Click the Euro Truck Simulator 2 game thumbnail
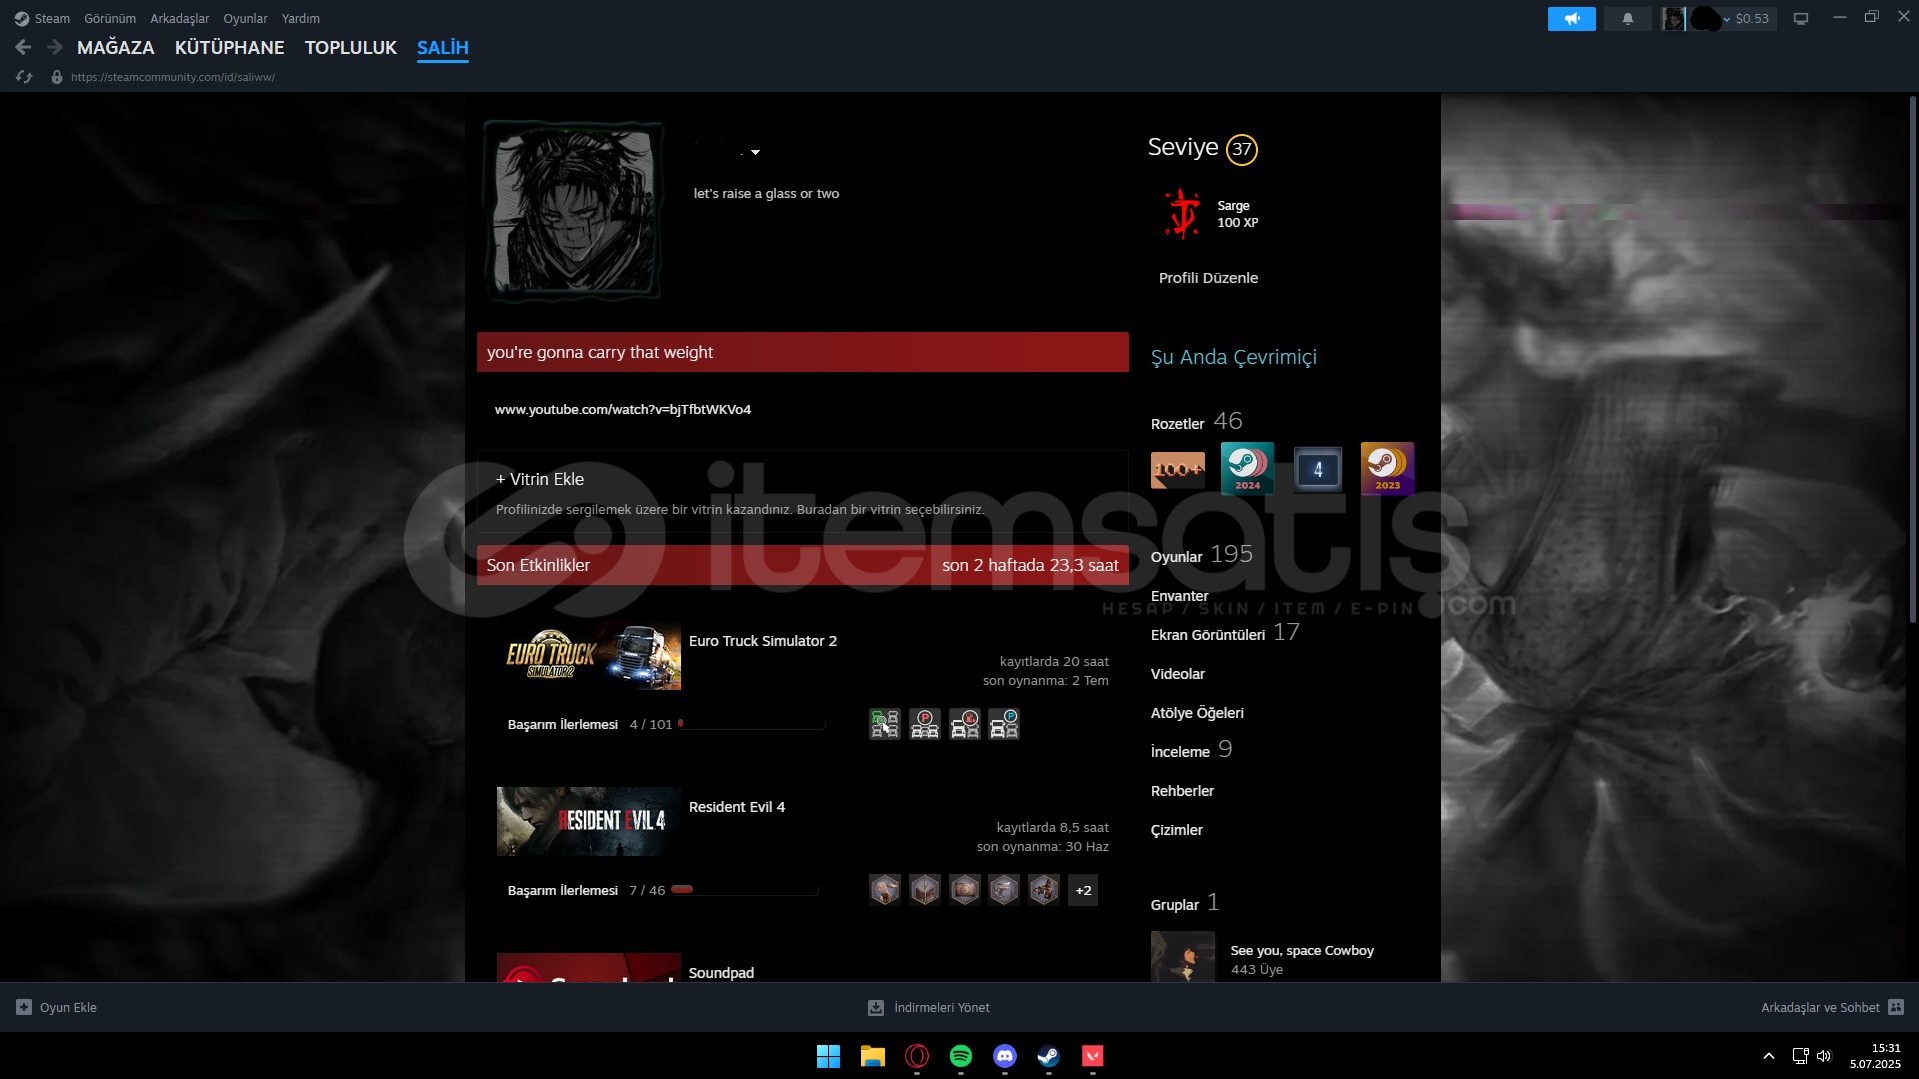The height and width of the screenshot is (1079, 1919). coord(589,655)
